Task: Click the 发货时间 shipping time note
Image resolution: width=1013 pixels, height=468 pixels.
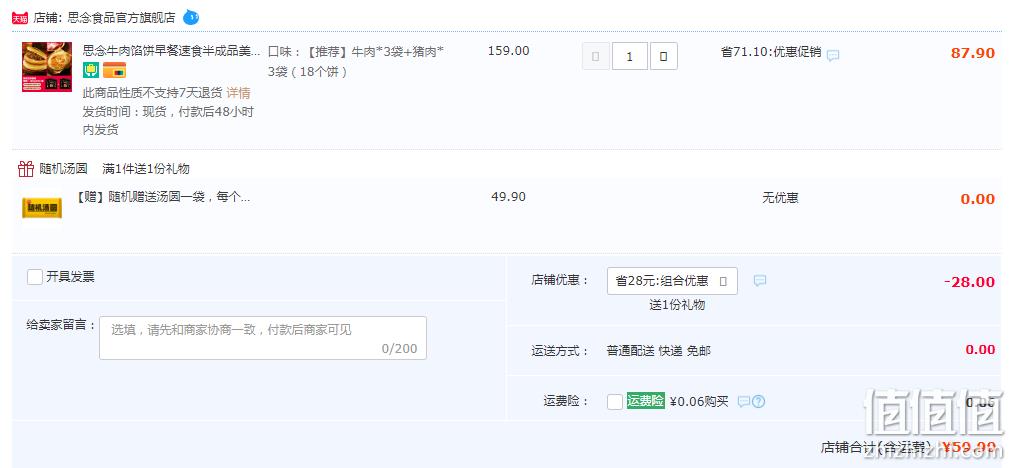Action: [x=168, y=121]
